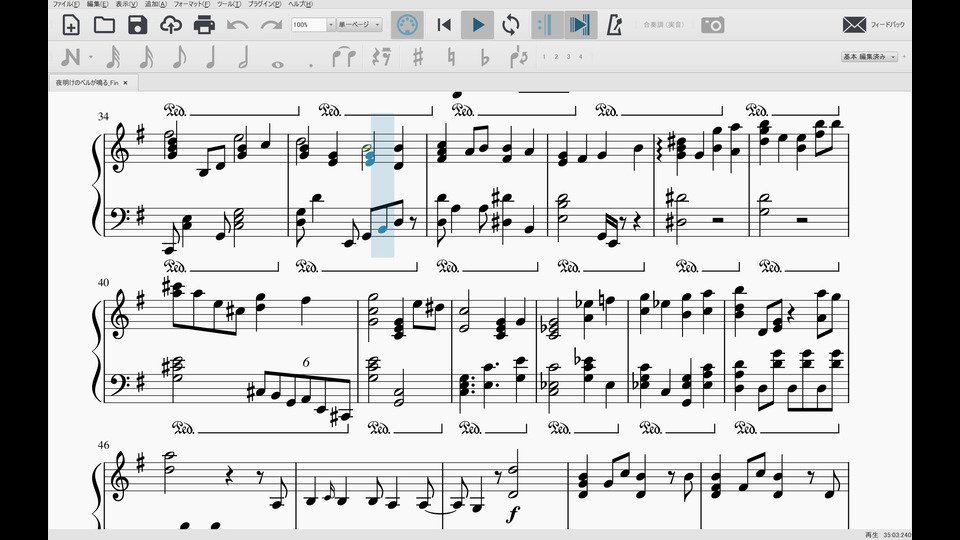The image size is (960, 540).
Task: Redo the last undone action
Action: coord(271,25)
